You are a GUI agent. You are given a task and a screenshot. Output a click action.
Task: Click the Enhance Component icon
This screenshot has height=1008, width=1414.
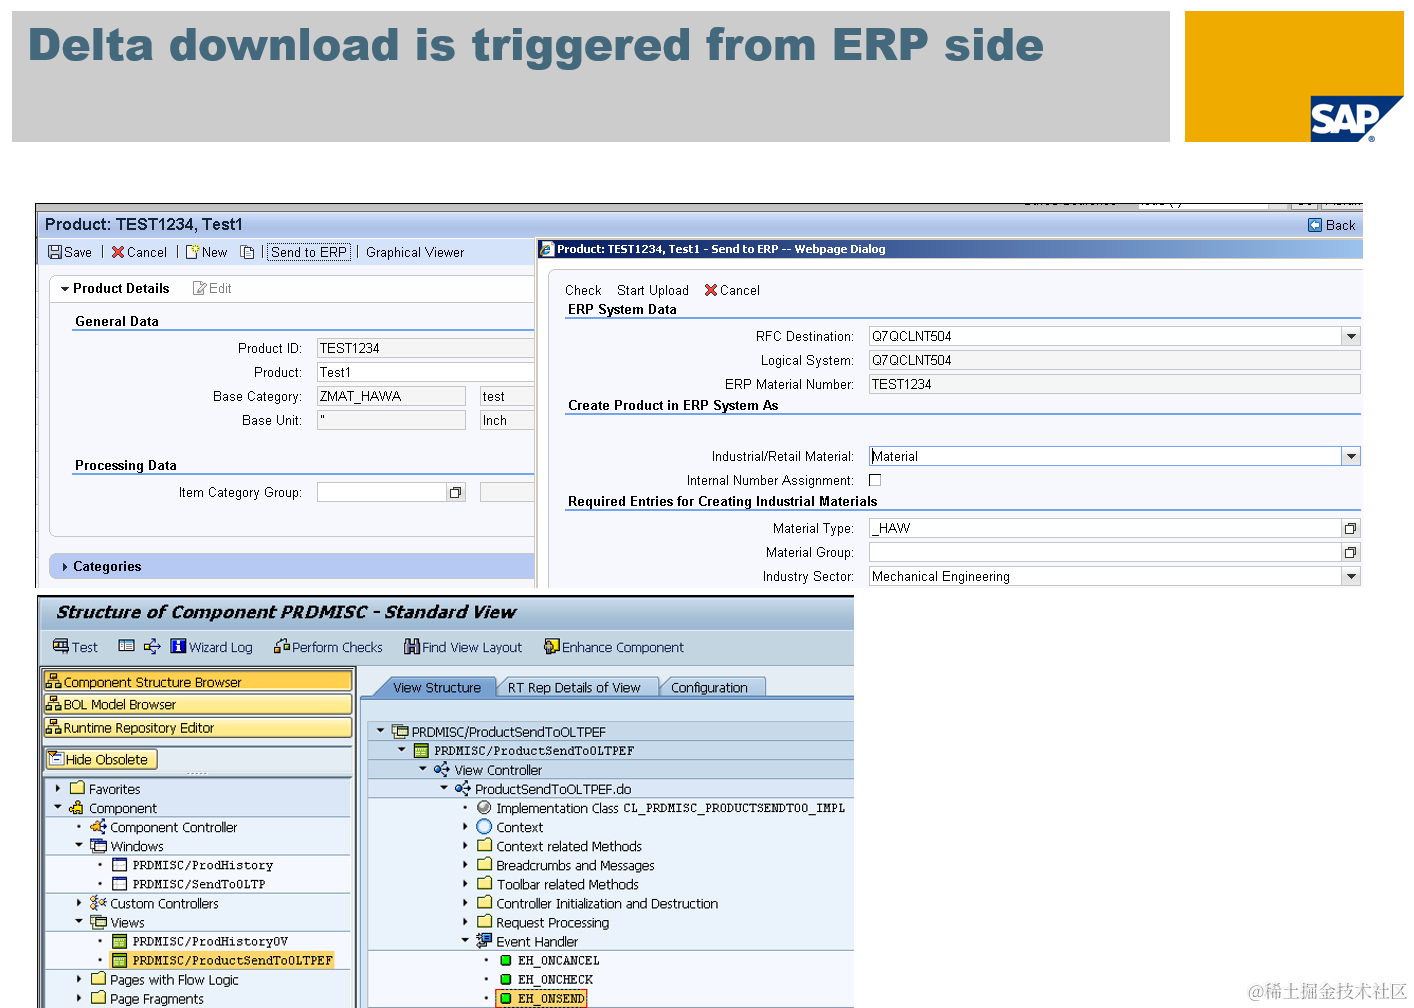tap(551, 646)
